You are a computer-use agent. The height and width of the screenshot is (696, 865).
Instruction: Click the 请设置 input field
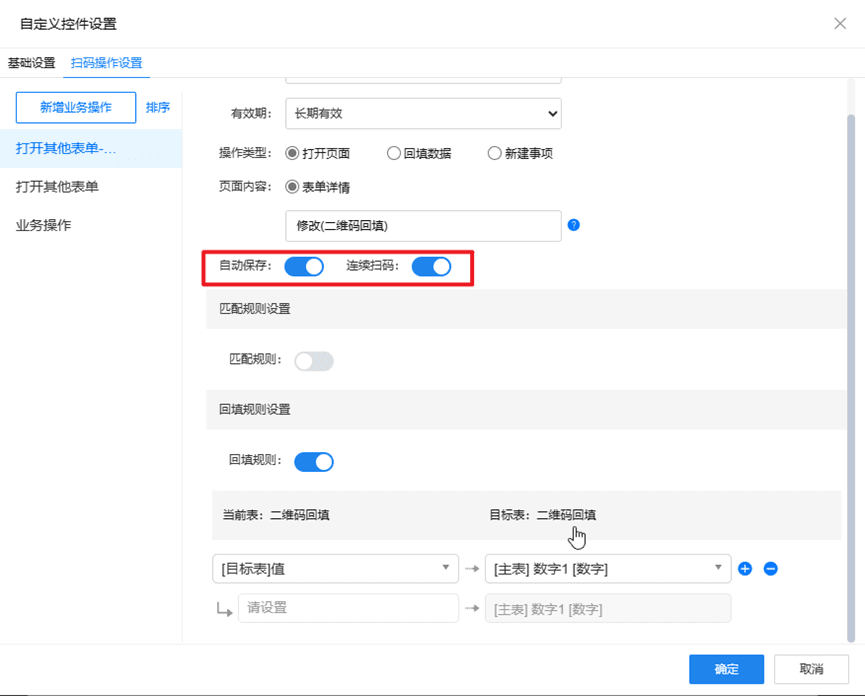[348, 608]
